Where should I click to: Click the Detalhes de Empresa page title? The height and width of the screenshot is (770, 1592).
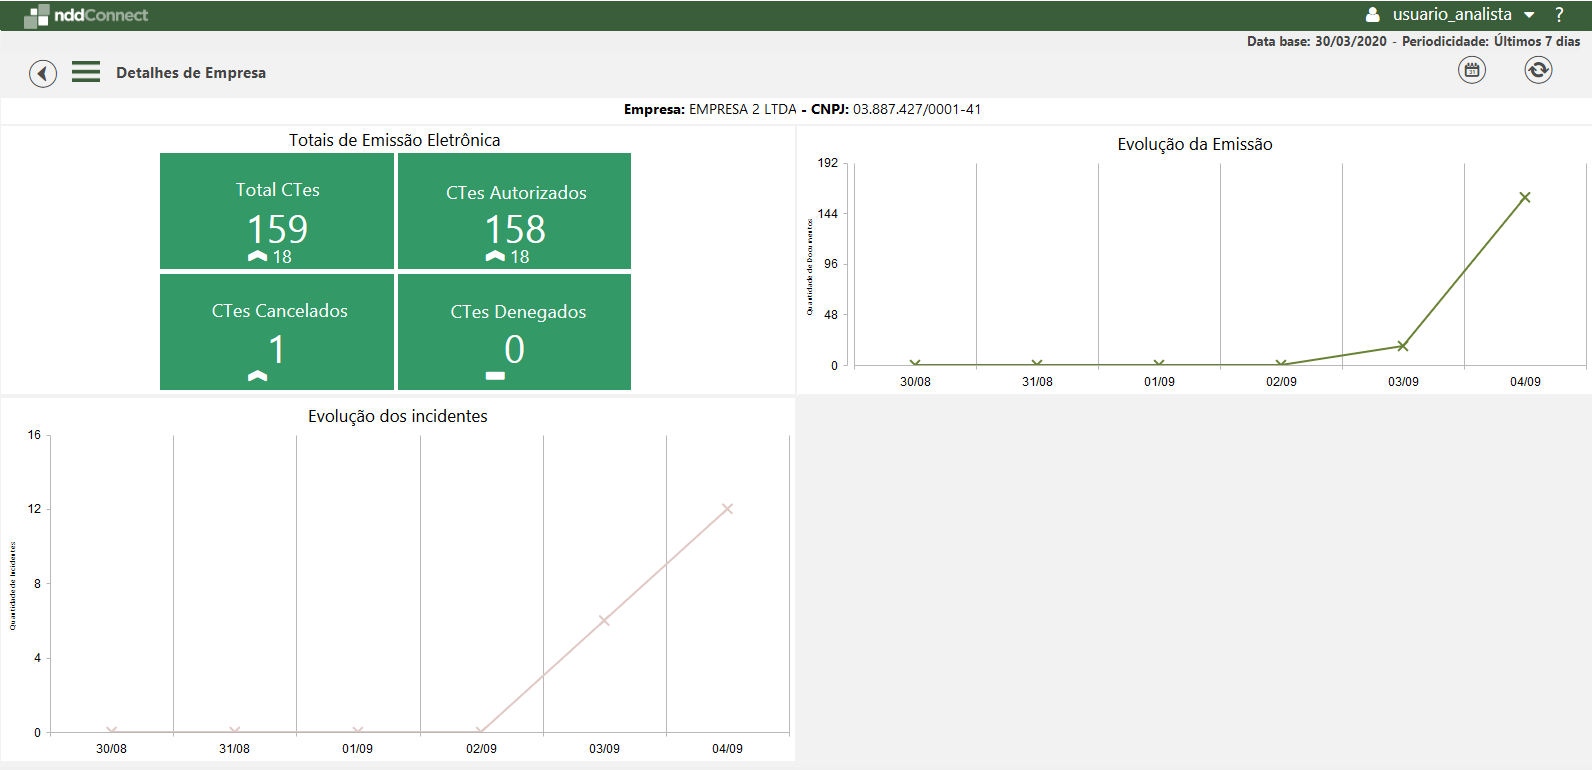coord(191,73)
